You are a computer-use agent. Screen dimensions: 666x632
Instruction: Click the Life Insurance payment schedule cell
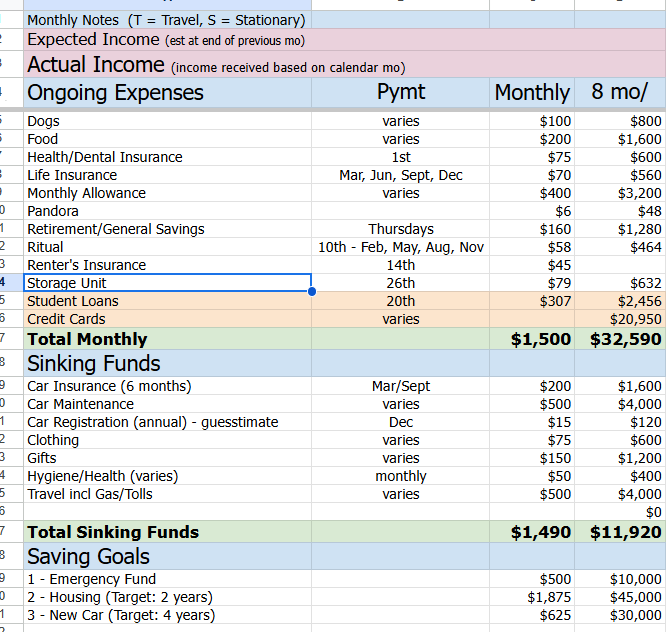(400, 175)
